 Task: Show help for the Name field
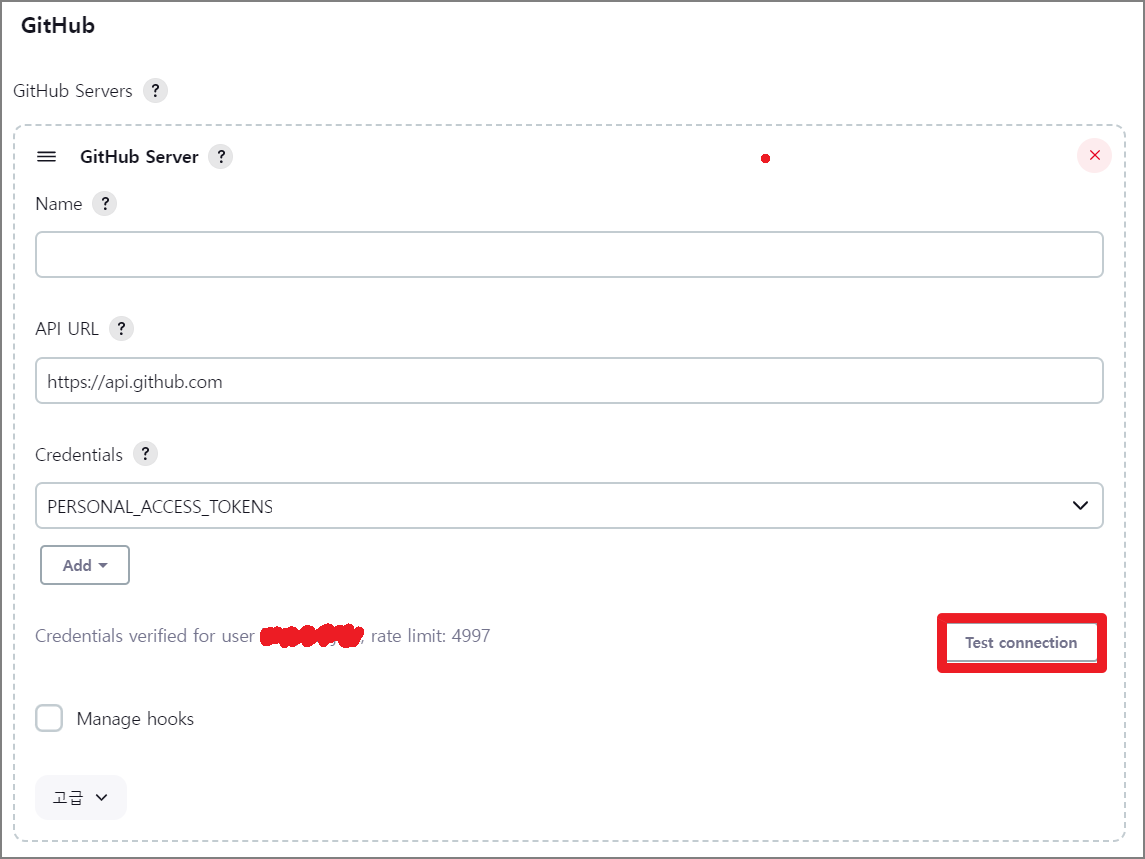pyautogui.click(x=104, y=204)
